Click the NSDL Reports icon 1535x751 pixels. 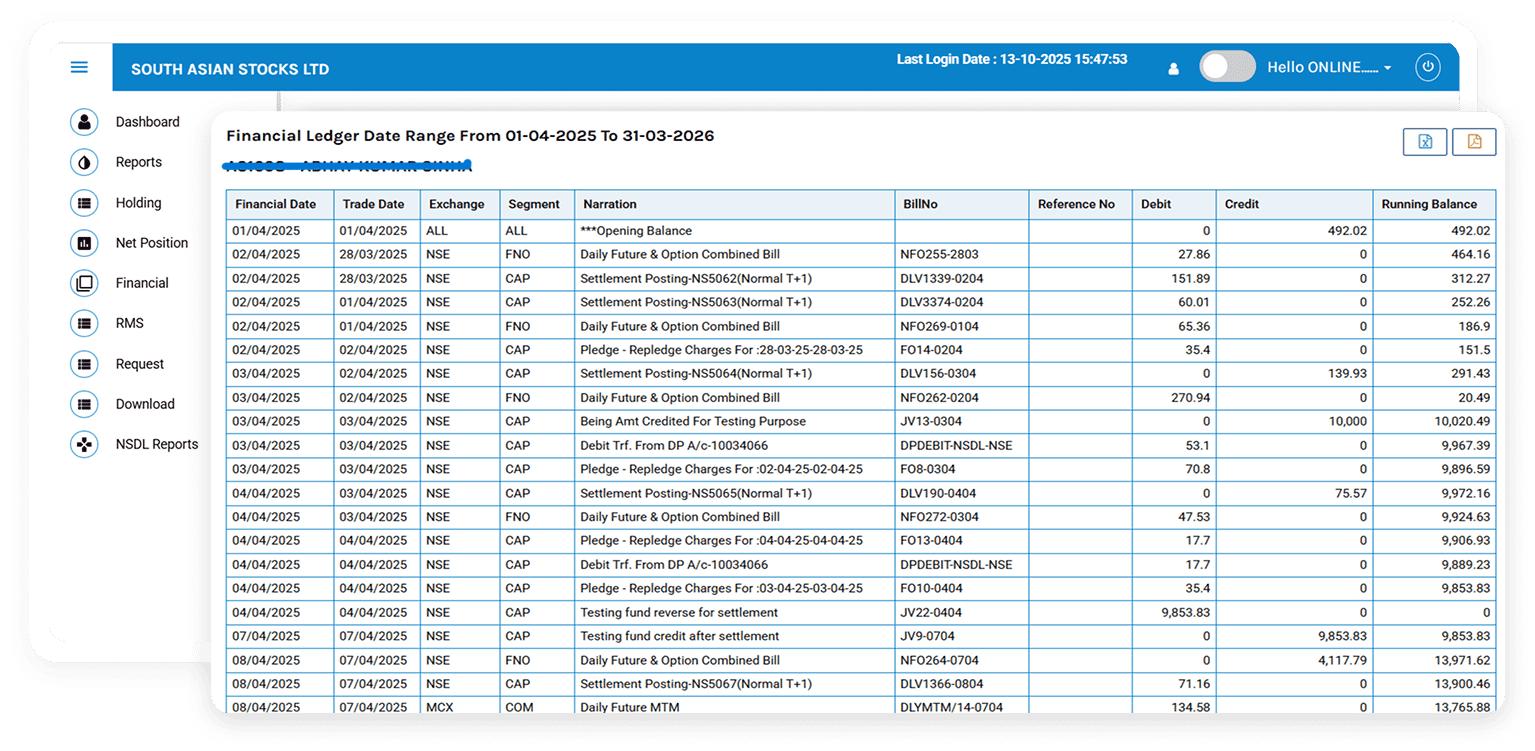coord(84,445)
